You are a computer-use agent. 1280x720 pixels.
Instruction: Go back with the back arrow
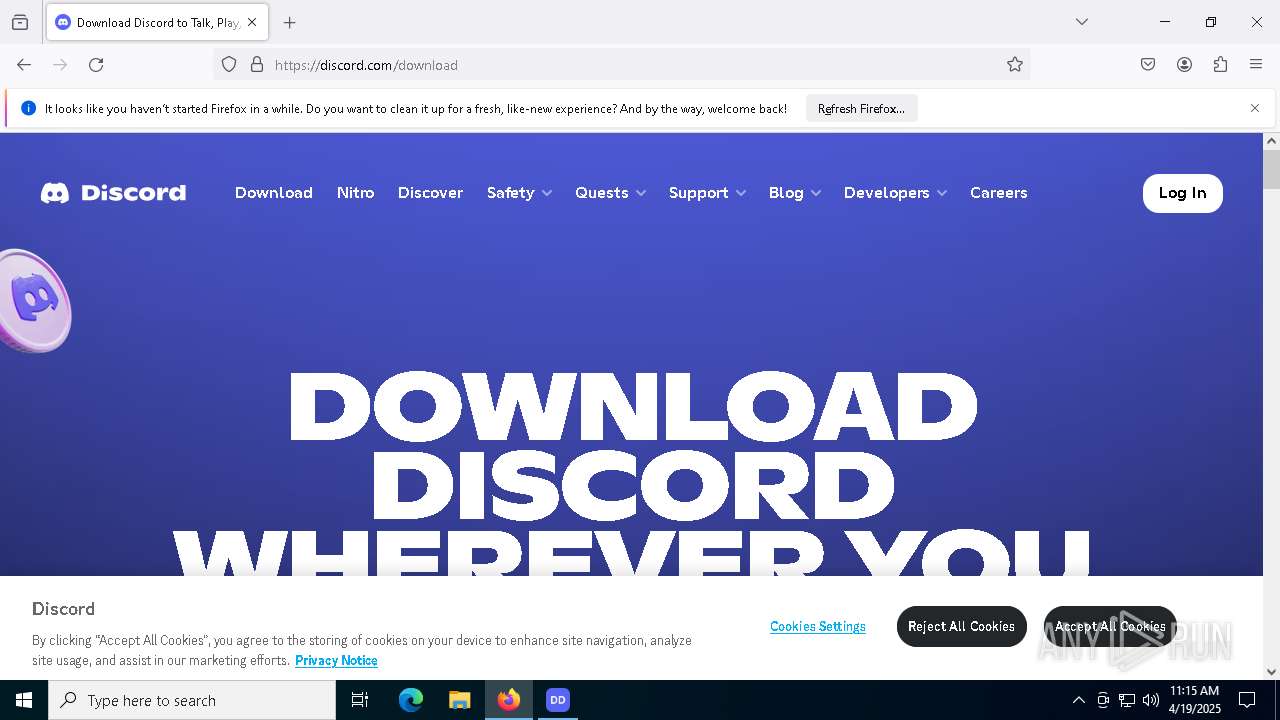coord(24,65)
